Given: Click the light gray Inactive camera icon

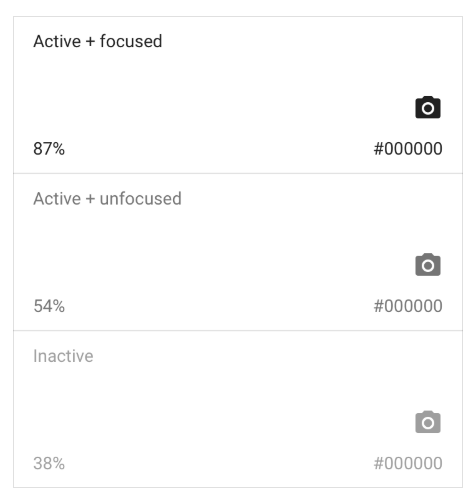Looking at the screenshot, I should [x=428, y=422].
